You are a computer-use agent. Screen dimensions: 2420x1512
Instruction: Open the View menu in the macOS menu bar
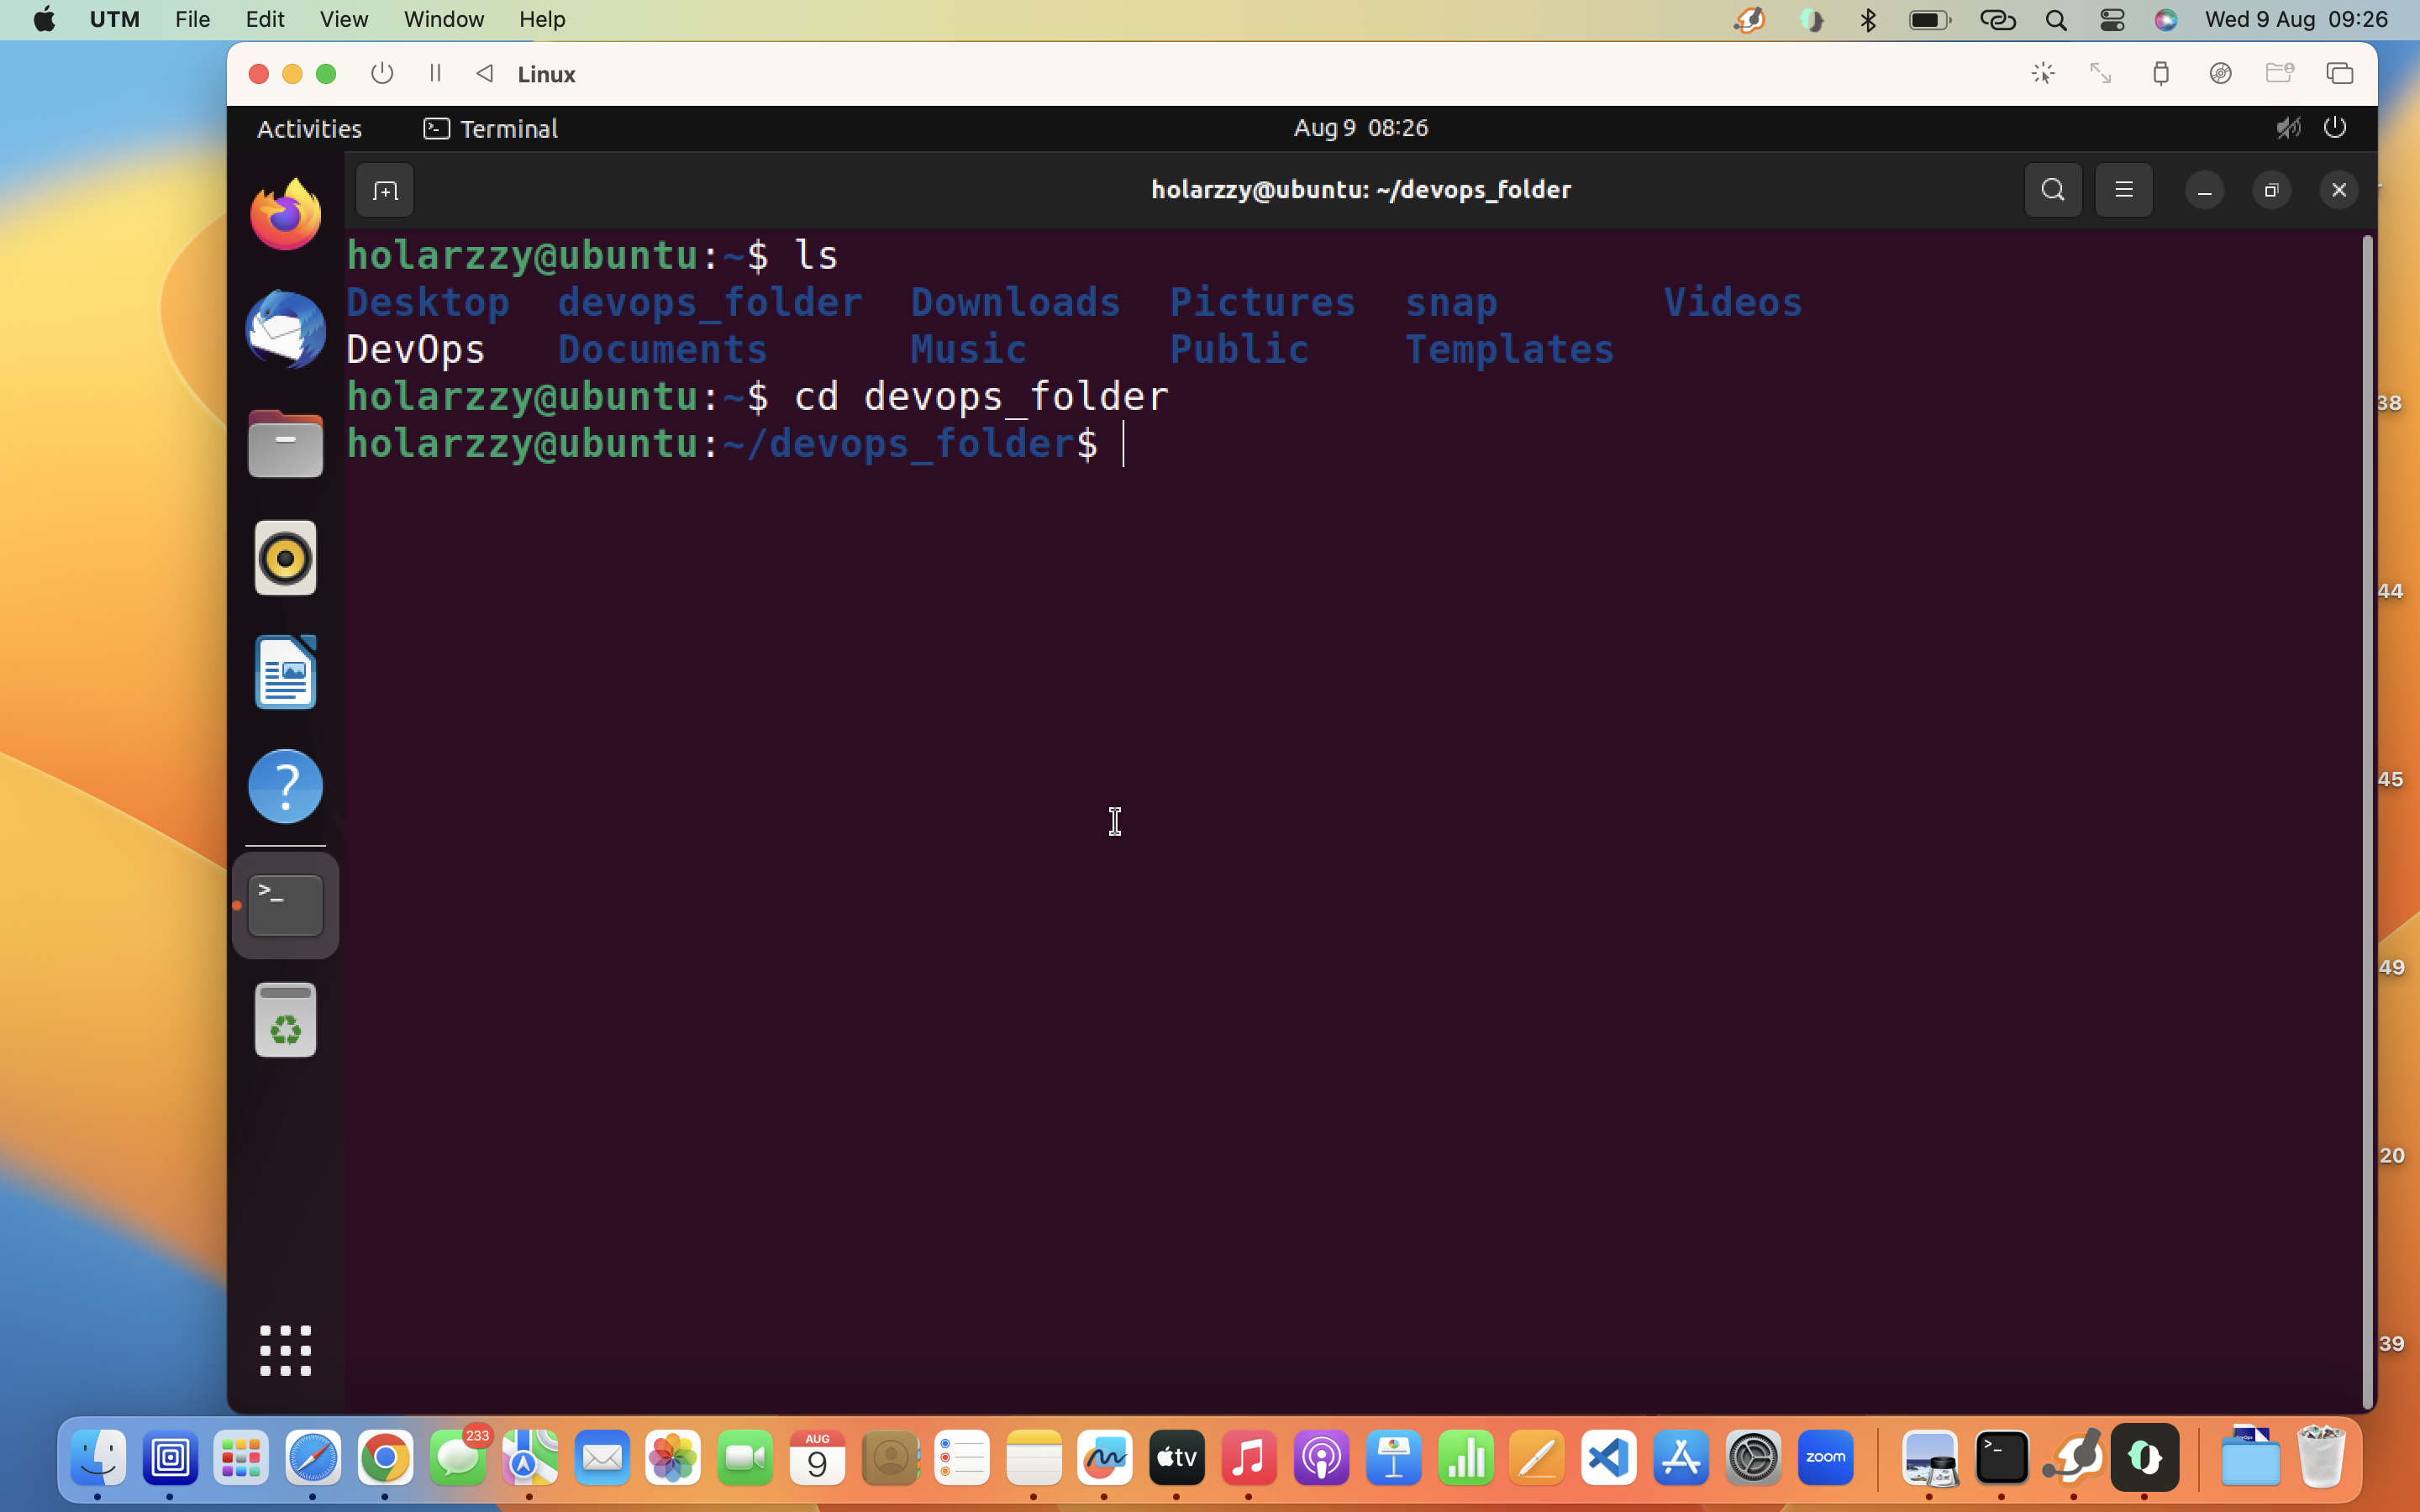[342, 19]
